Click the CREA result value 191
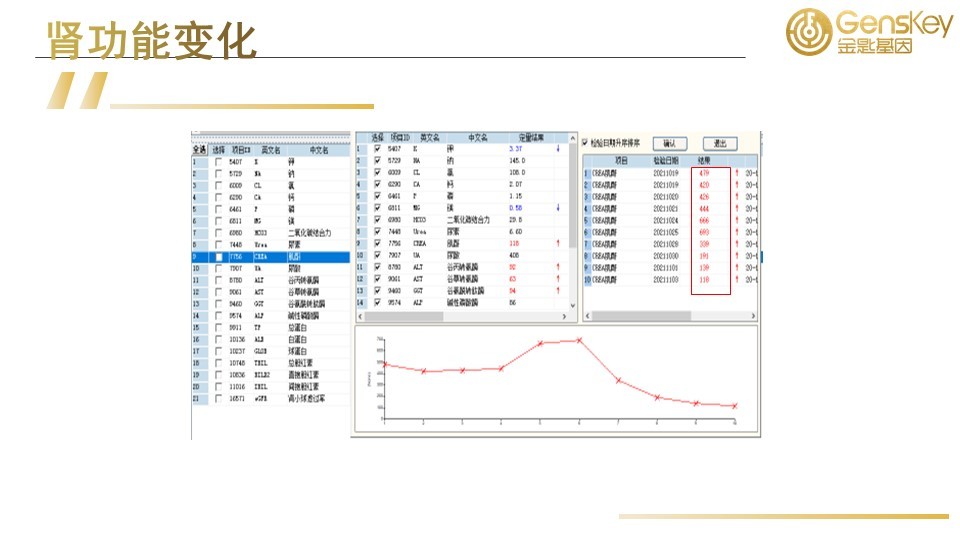This screenshot has height=540, width=960. pyautogui.click(x=704, y=256)
